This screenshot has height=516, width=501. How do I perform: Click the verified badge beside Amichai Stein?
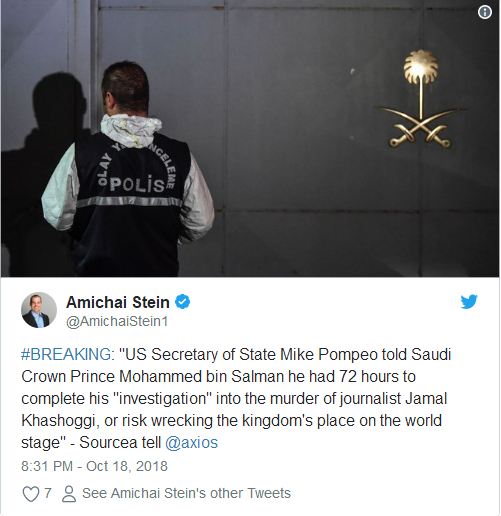click(x=183, y=302)
